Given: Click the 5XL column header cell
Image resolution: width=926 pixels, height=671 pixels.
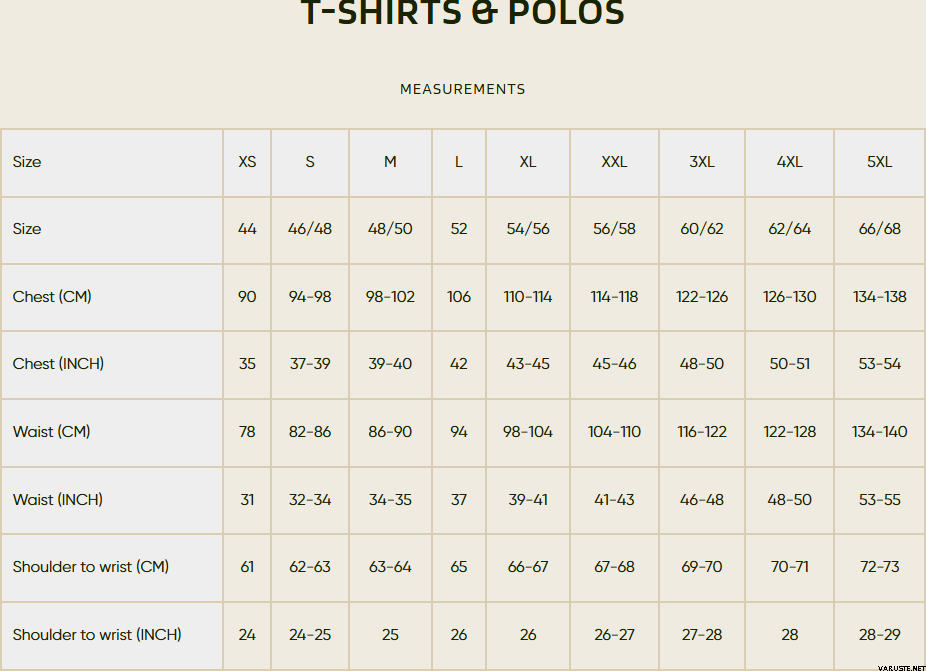Looking at the screenshot, I should pyautogui.click(x=879, y=162).
